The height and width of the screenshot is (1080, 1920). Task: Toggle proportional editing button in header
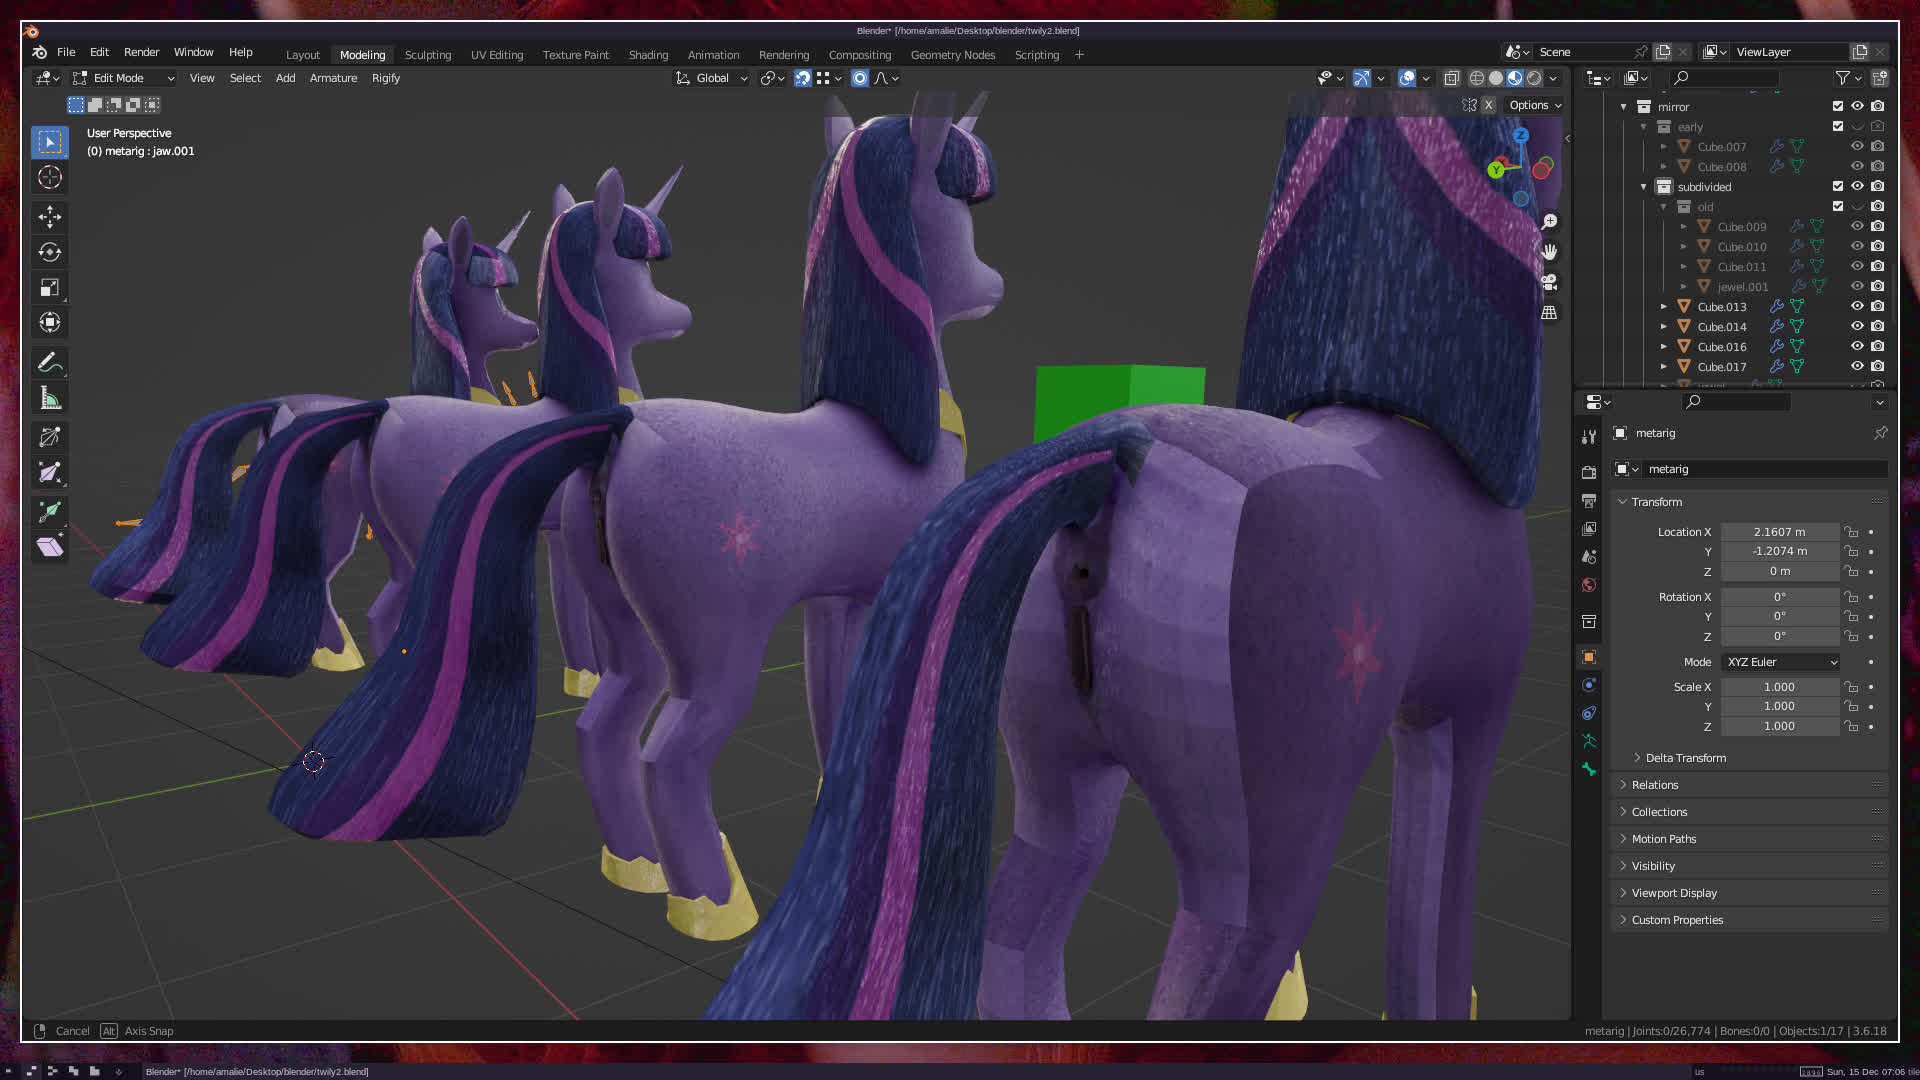tap(859, 78)
